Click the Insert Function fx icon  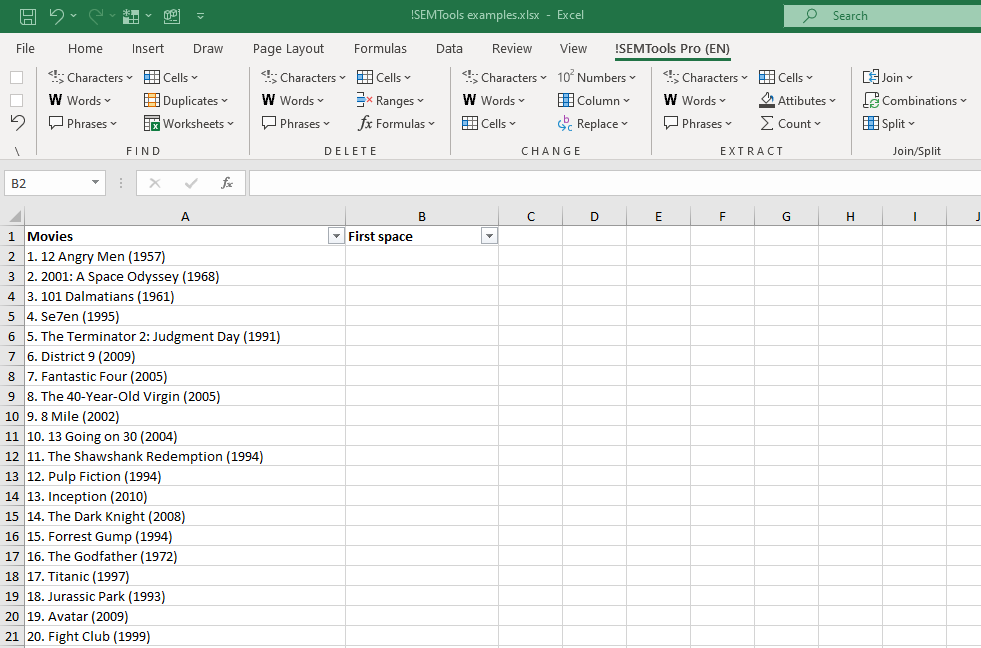226,183
